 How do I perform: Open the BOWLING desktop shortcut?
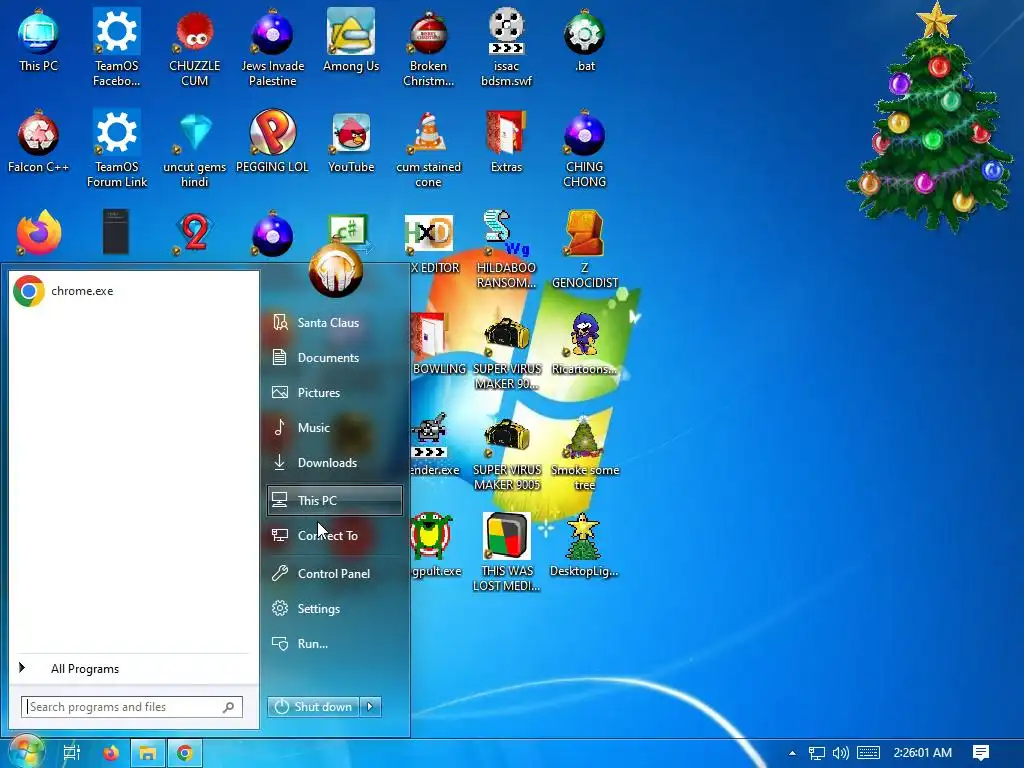[x=438, y=344]
